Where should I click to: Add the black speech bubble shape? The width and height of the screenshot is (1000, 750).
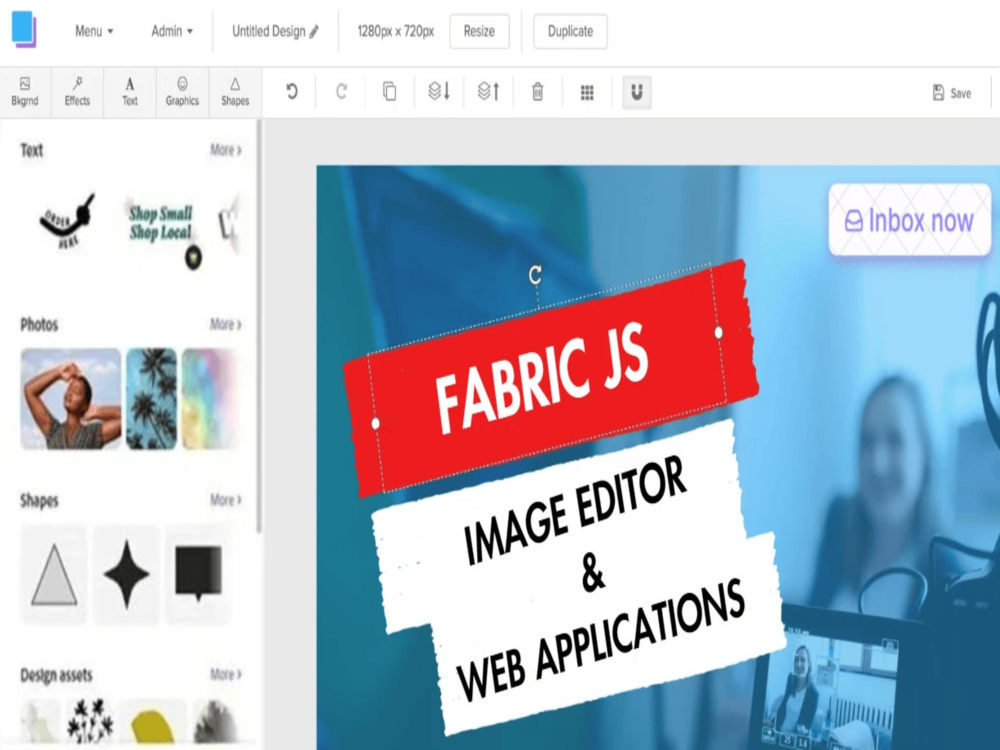click(x=198, y=575)
